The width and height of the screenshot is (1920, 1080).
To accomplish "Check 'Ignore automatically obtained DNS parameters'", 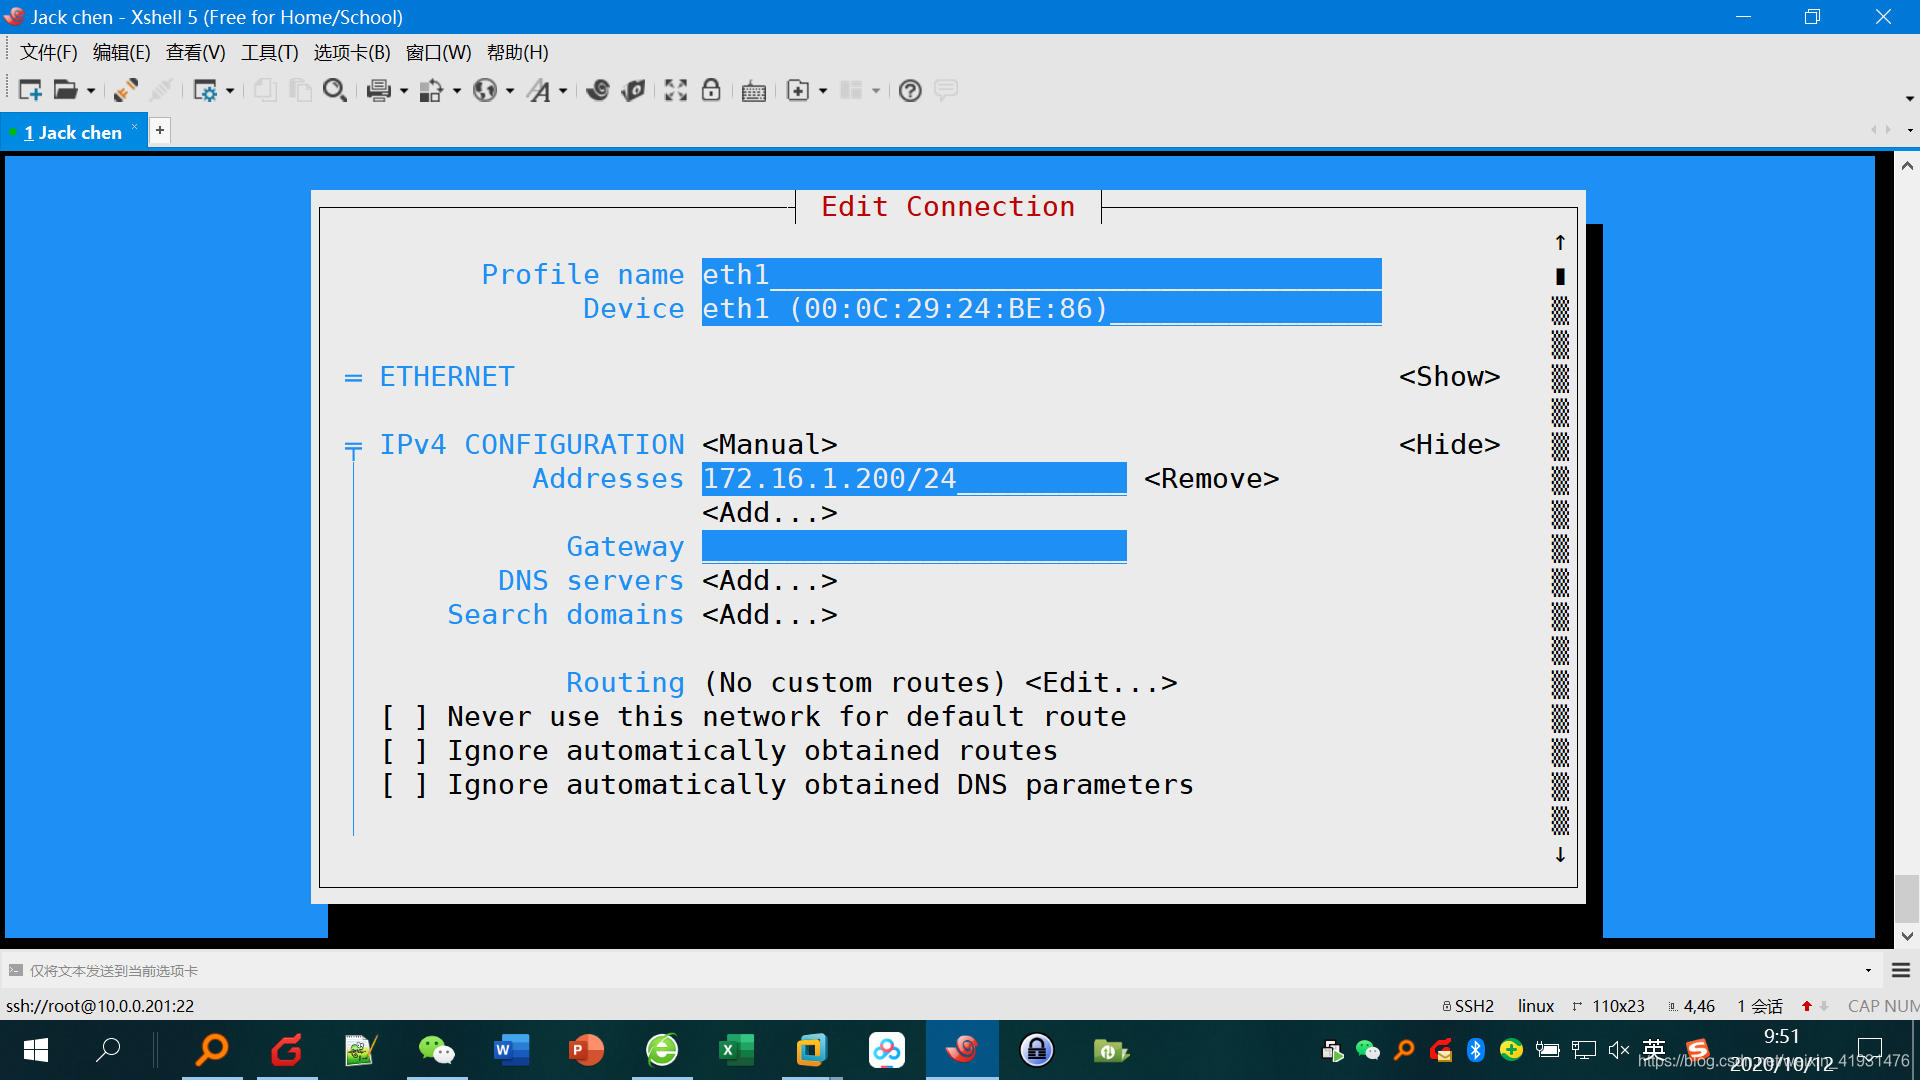I will pos(404,785).
